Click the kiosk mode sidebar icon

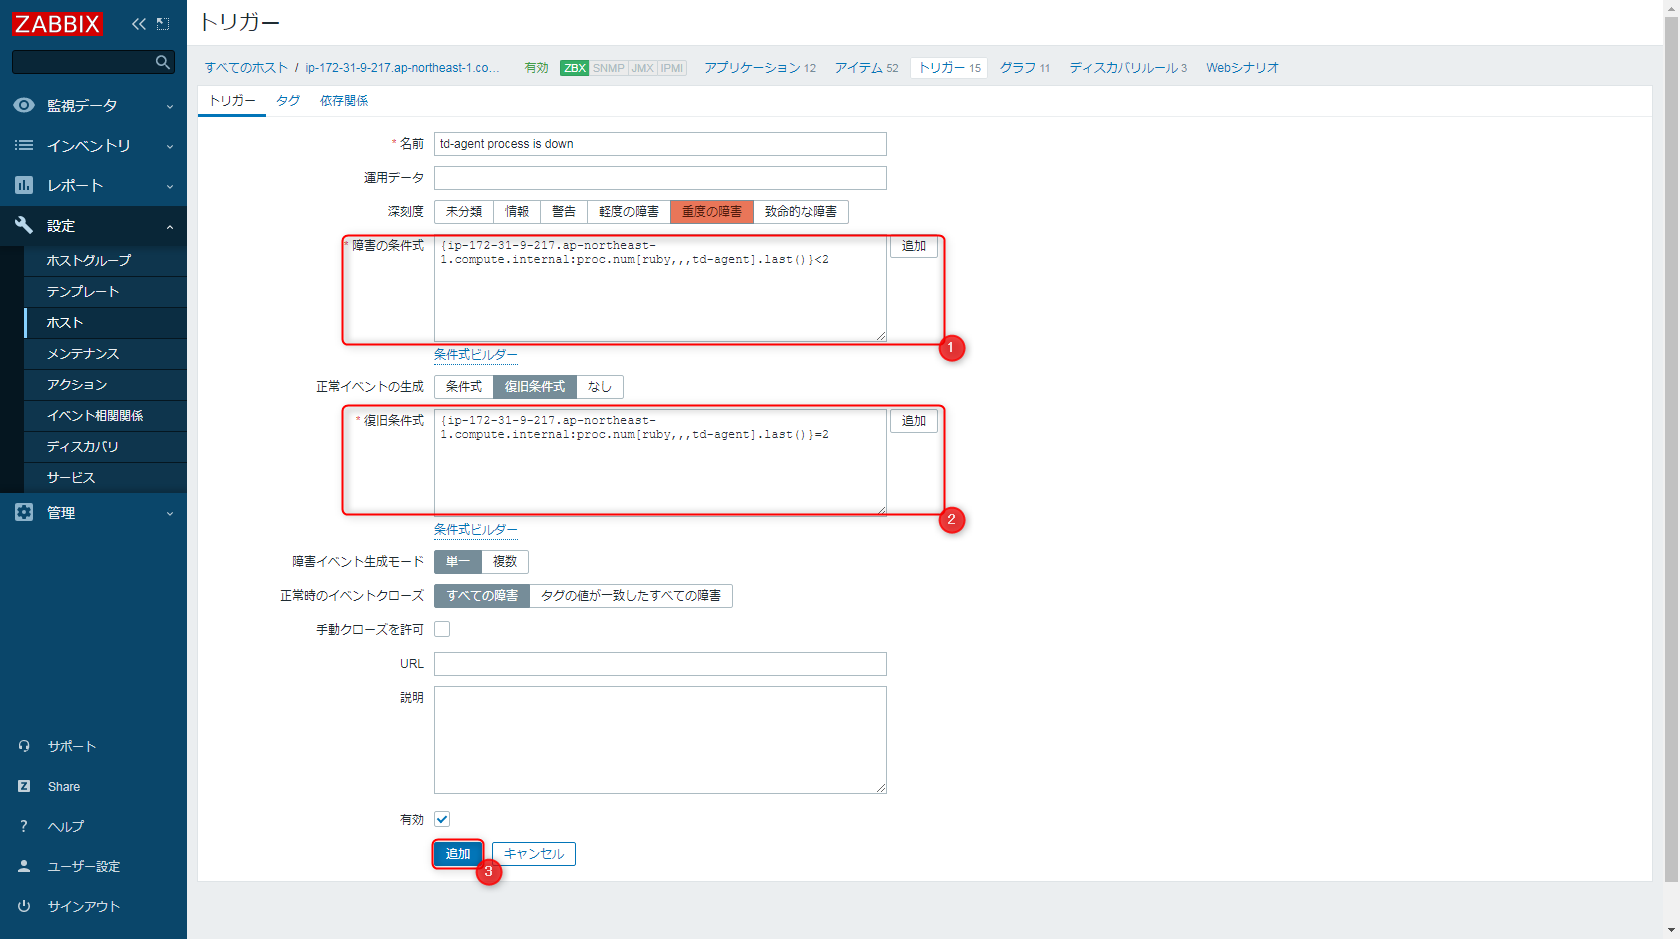[x=163, y=24]
